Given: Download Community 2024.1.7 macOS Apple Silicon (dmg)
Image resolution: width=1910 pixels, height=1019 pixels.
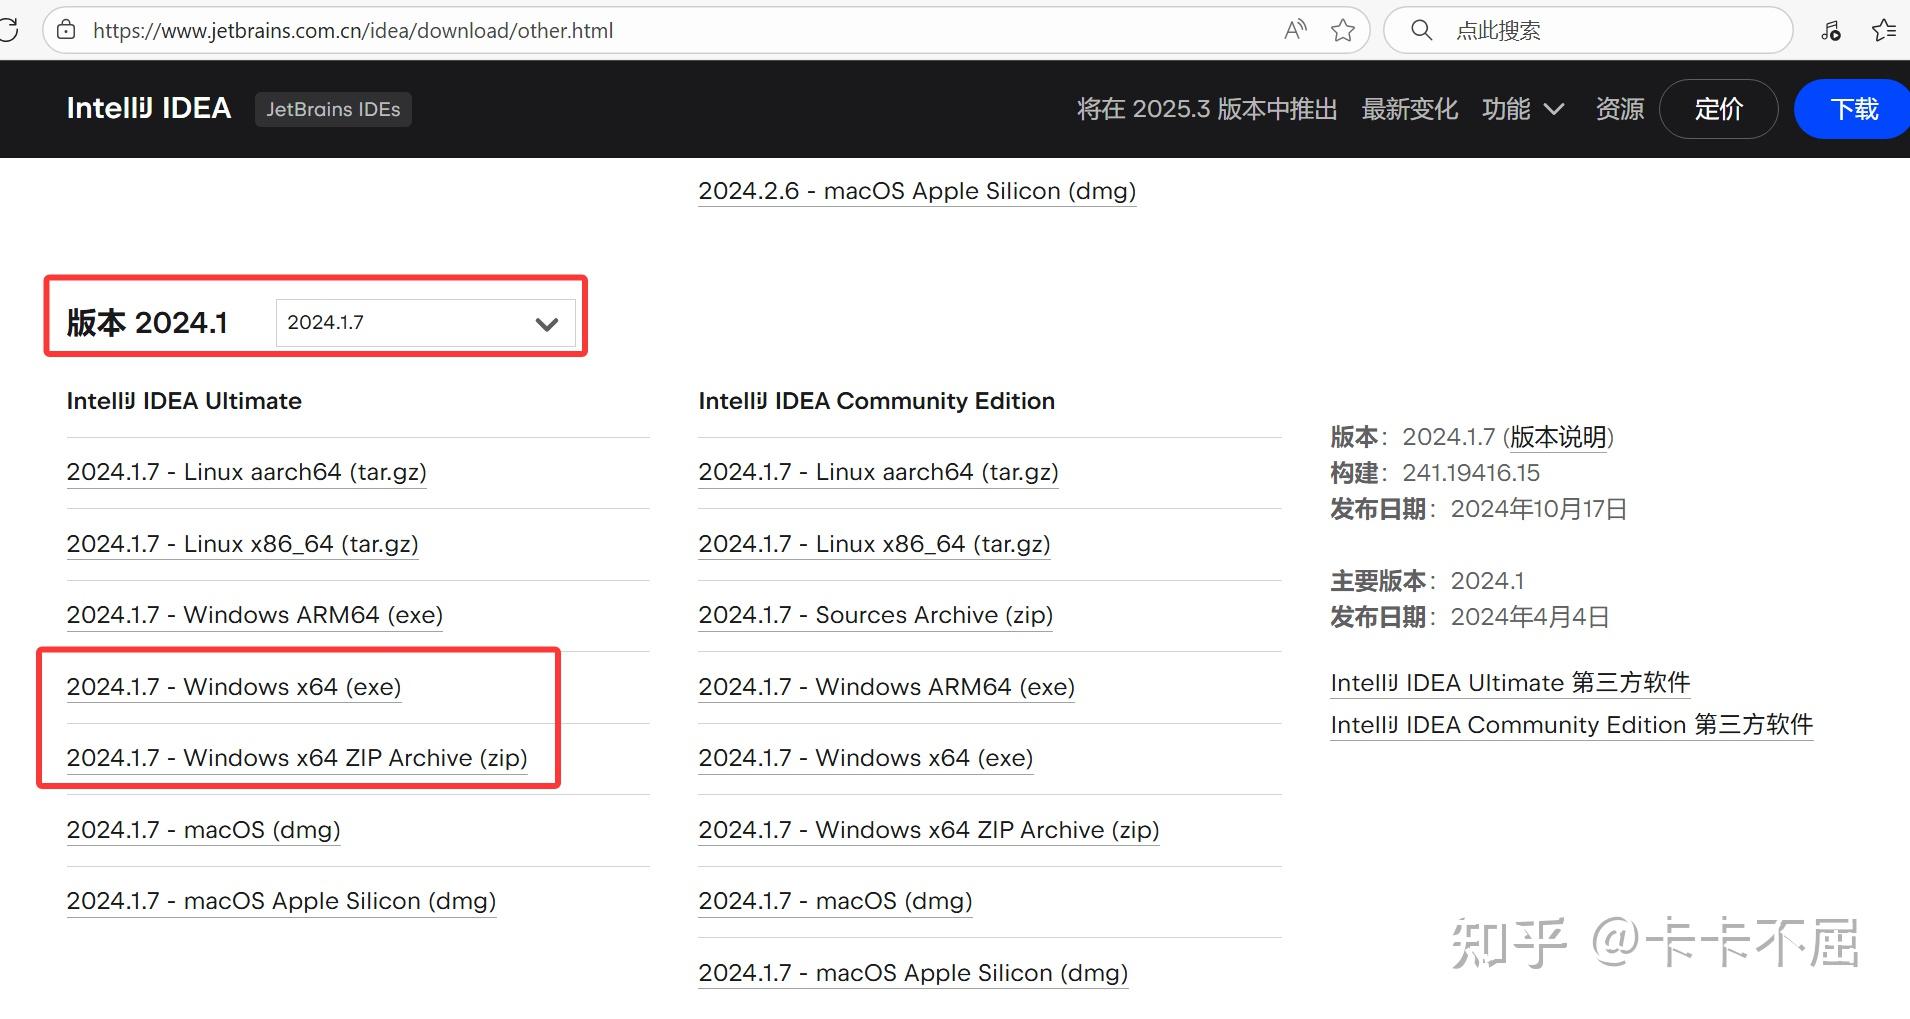Looking at the screenshot, I should click(914, 973).
